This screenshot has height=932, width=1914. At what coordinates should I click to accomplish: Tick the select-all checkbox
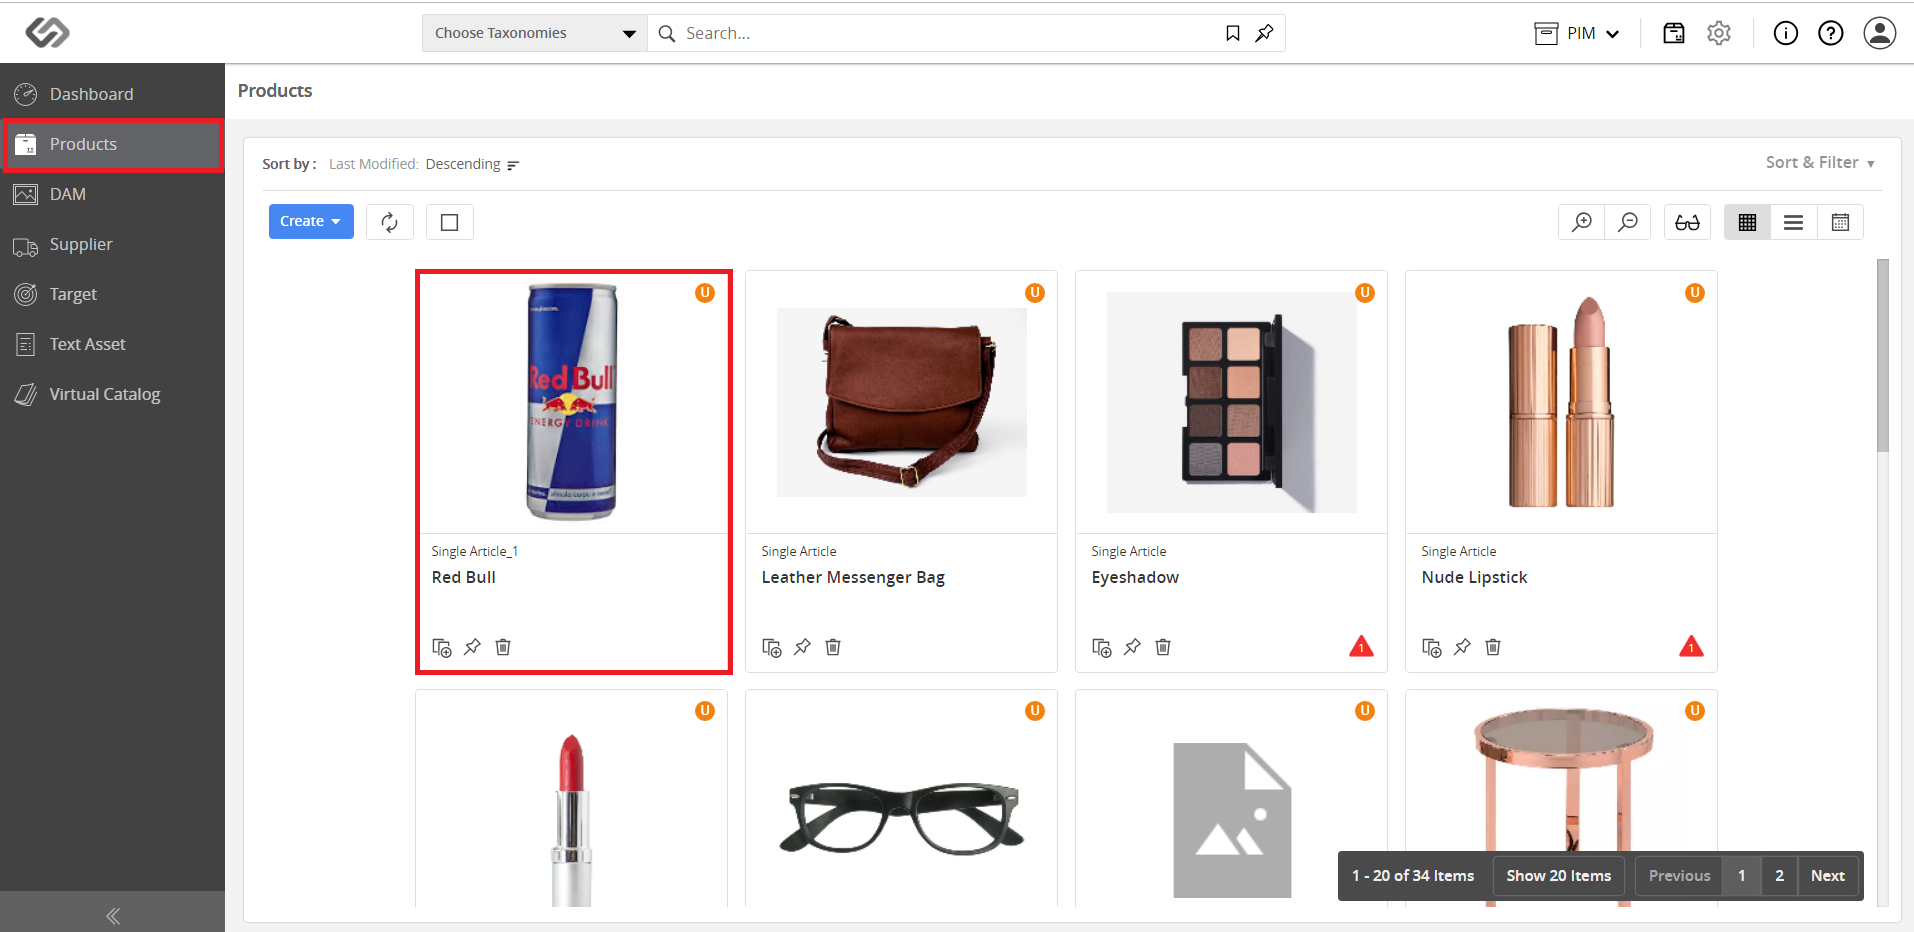[x=450, y=222]
